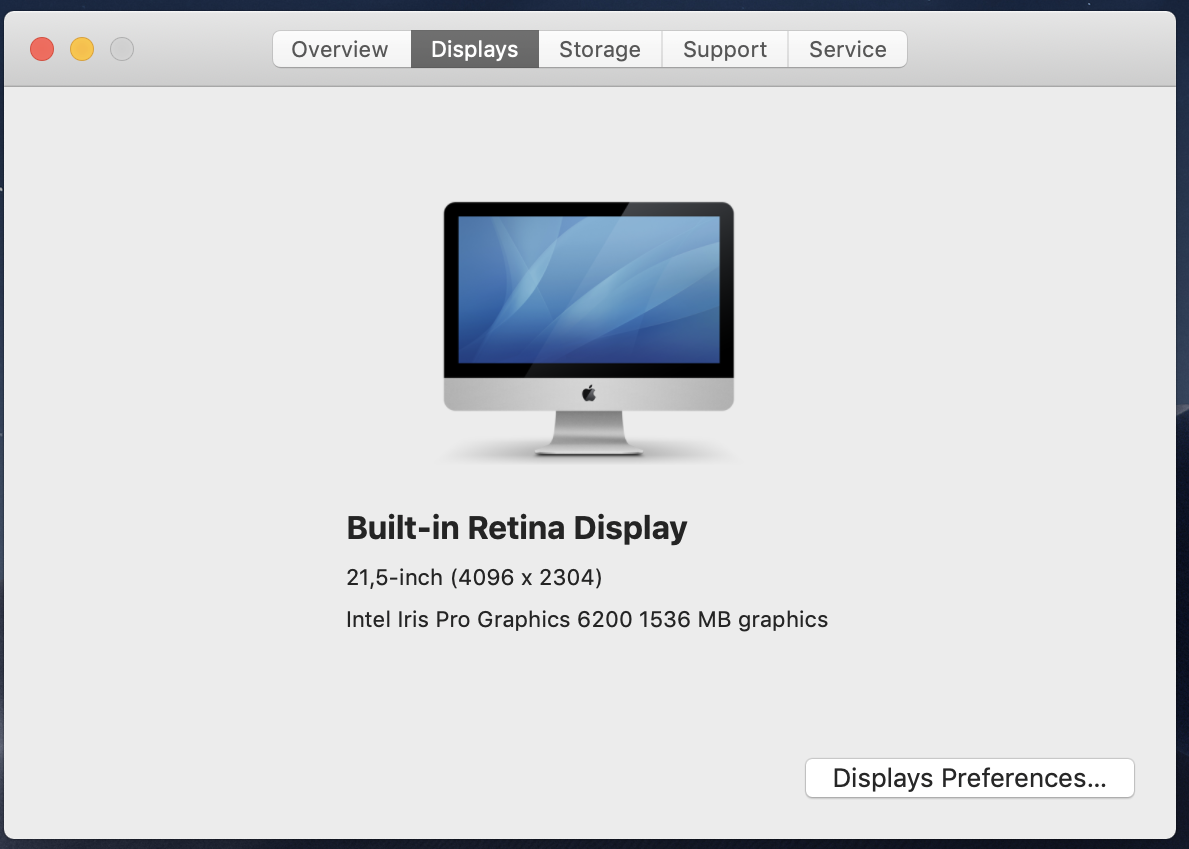Minimize the window with the yellow button
This screenshot has height=849, width=1189.
[82, 49]
